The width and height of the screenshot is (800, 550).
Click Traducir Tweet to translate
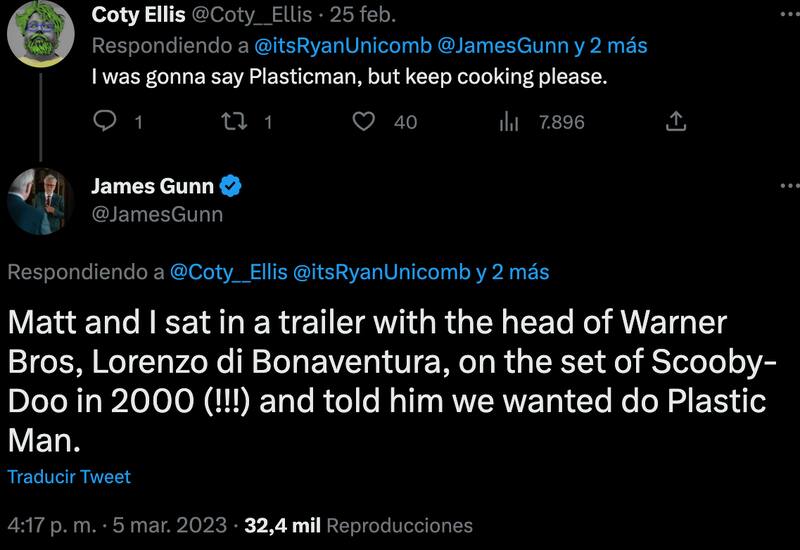tap(69, 477)
